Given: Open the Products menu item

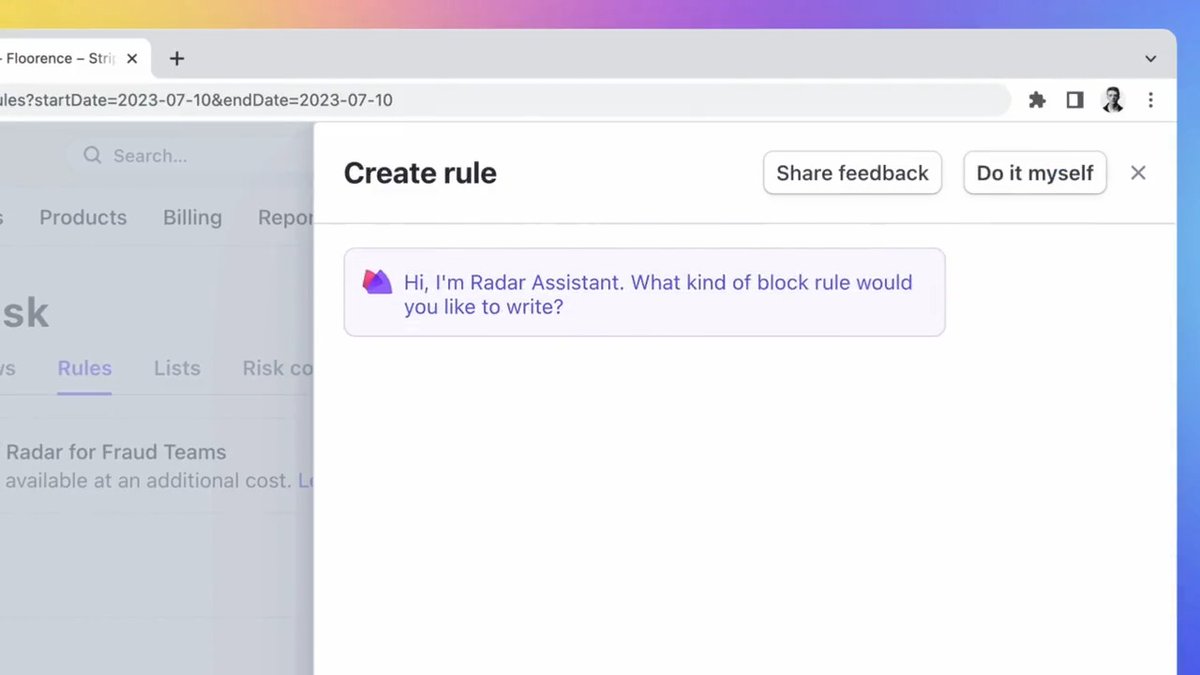Looking at the screenshot, I should [83, 218].
